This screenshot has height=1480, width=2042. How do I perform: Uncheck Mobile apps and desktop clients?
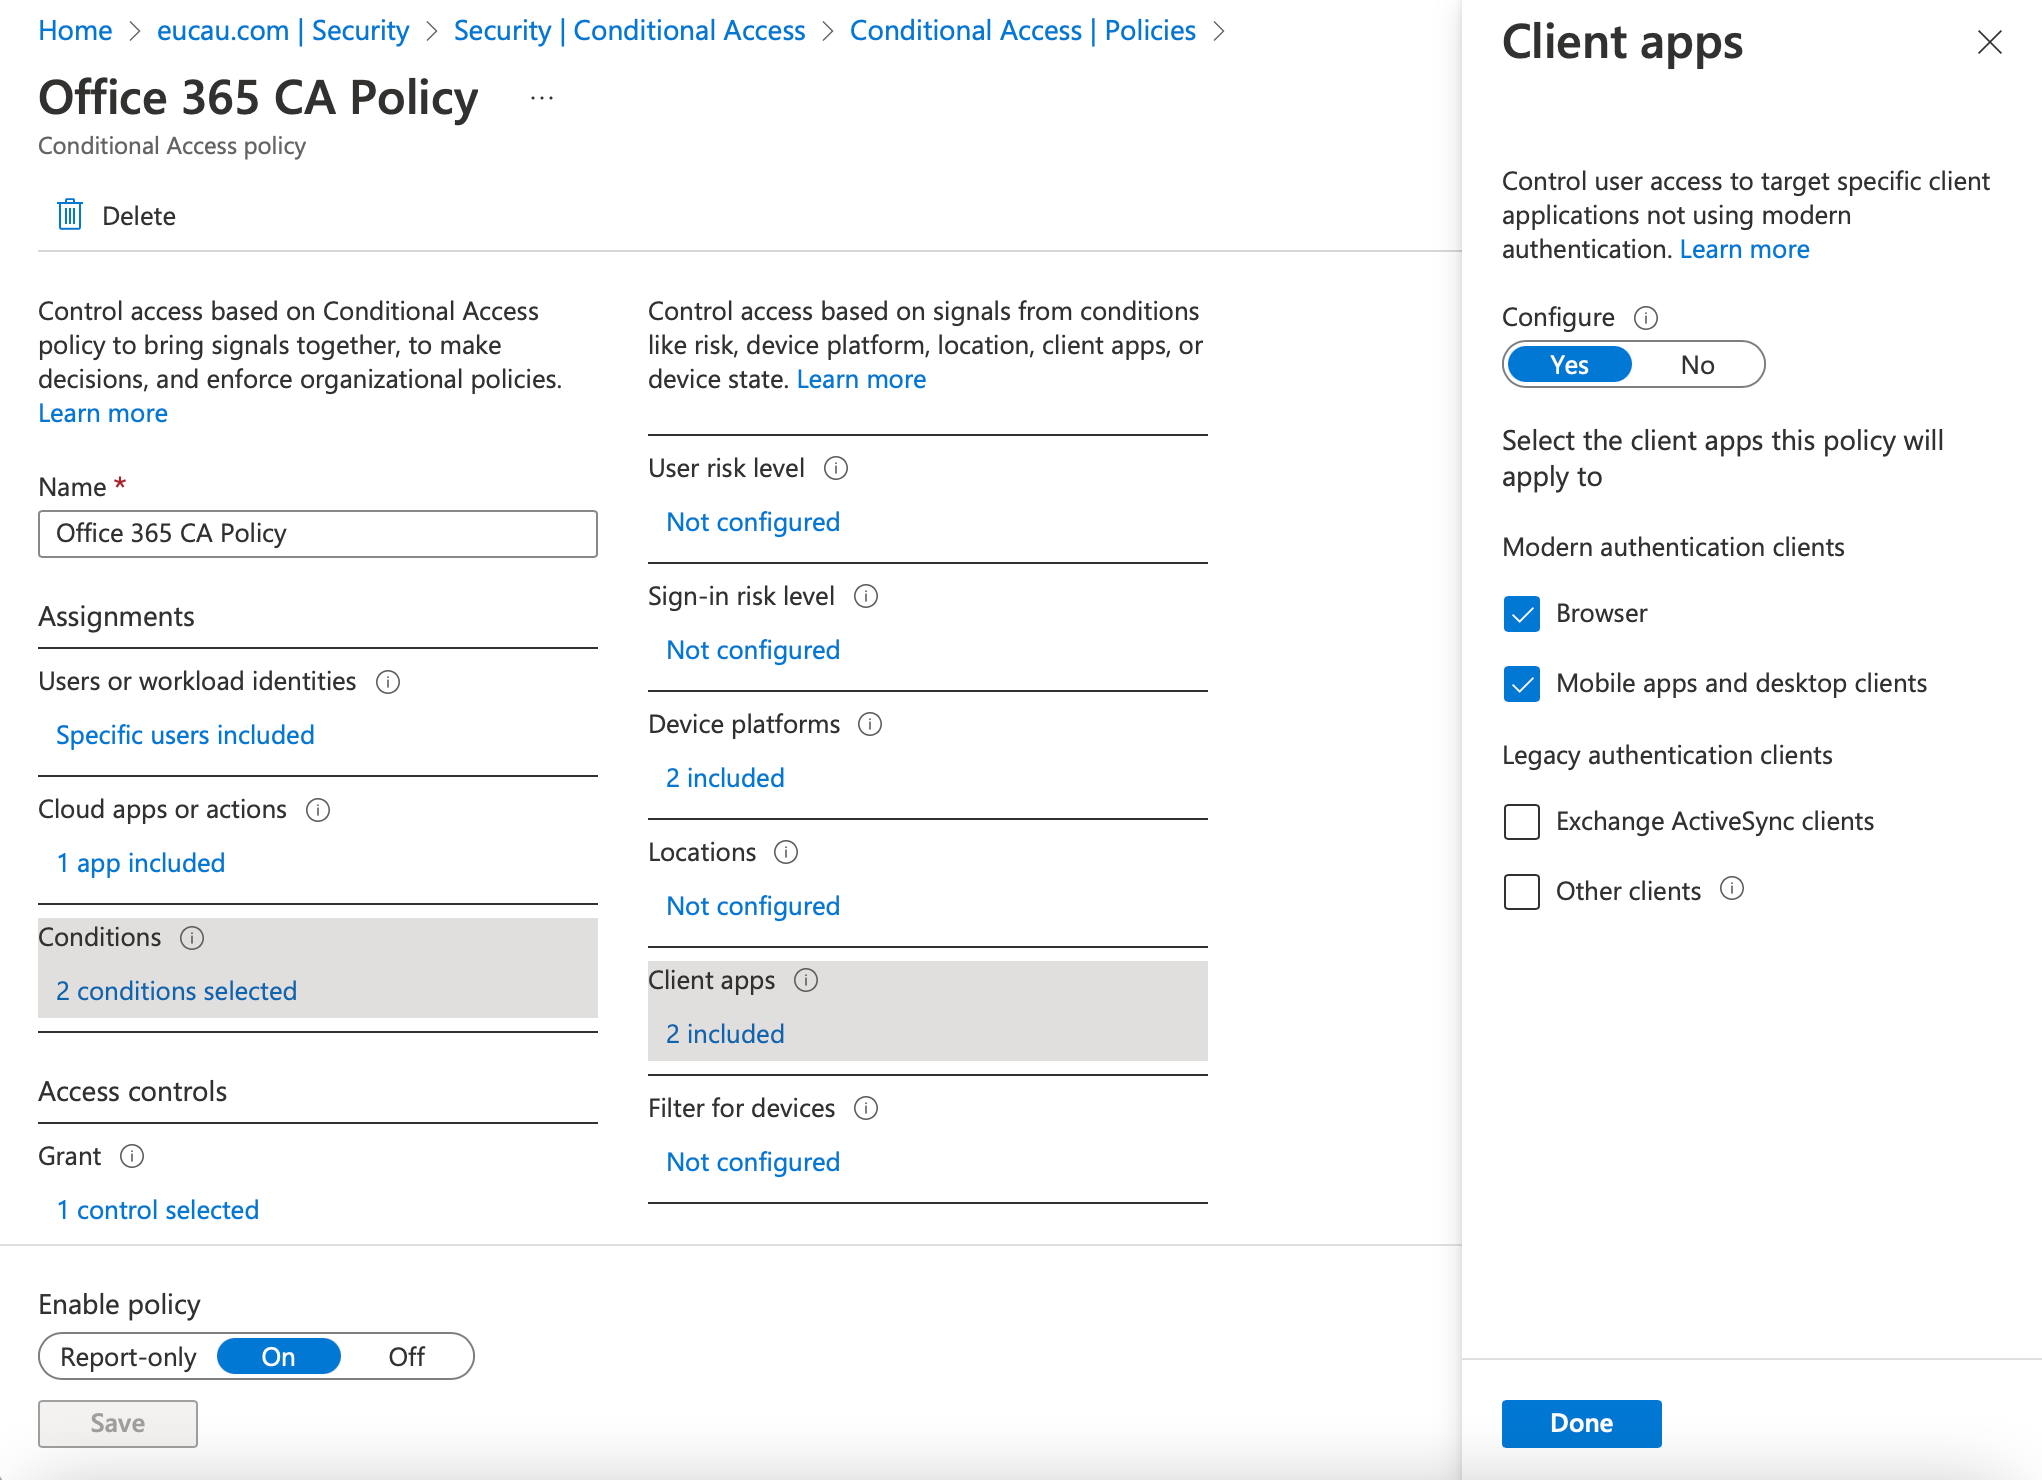pos(1521,684)
